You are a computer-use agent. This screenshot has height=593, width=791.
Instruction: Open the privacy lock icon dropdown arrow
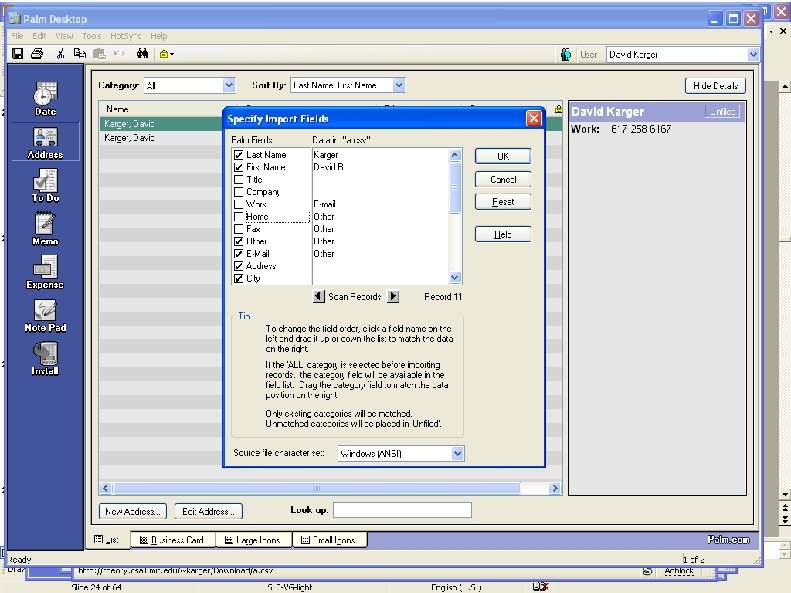[x=172, y=54]
